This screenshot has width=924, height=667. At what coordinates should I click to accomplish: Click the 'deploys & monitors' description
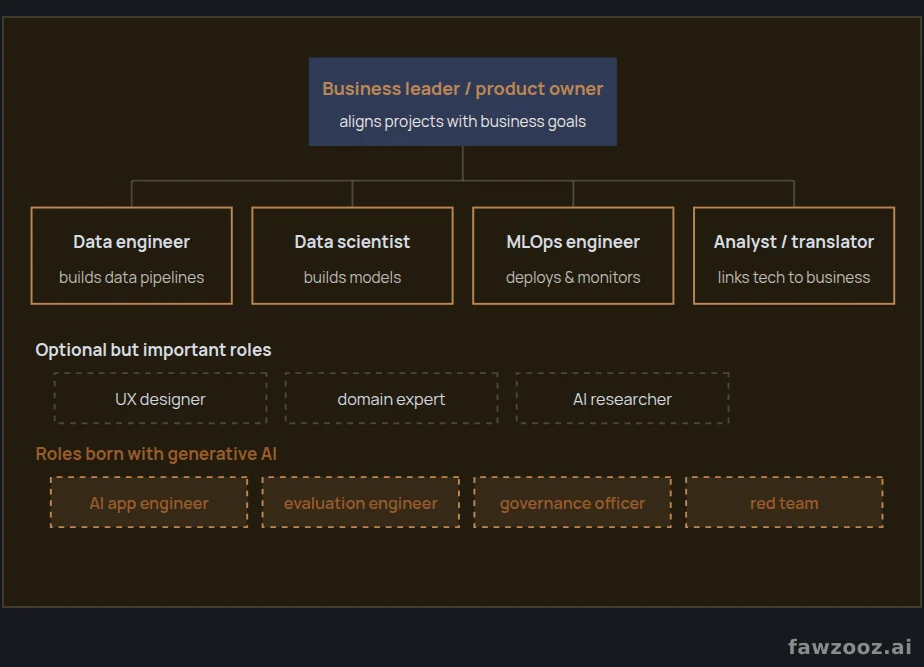point(573,277)
